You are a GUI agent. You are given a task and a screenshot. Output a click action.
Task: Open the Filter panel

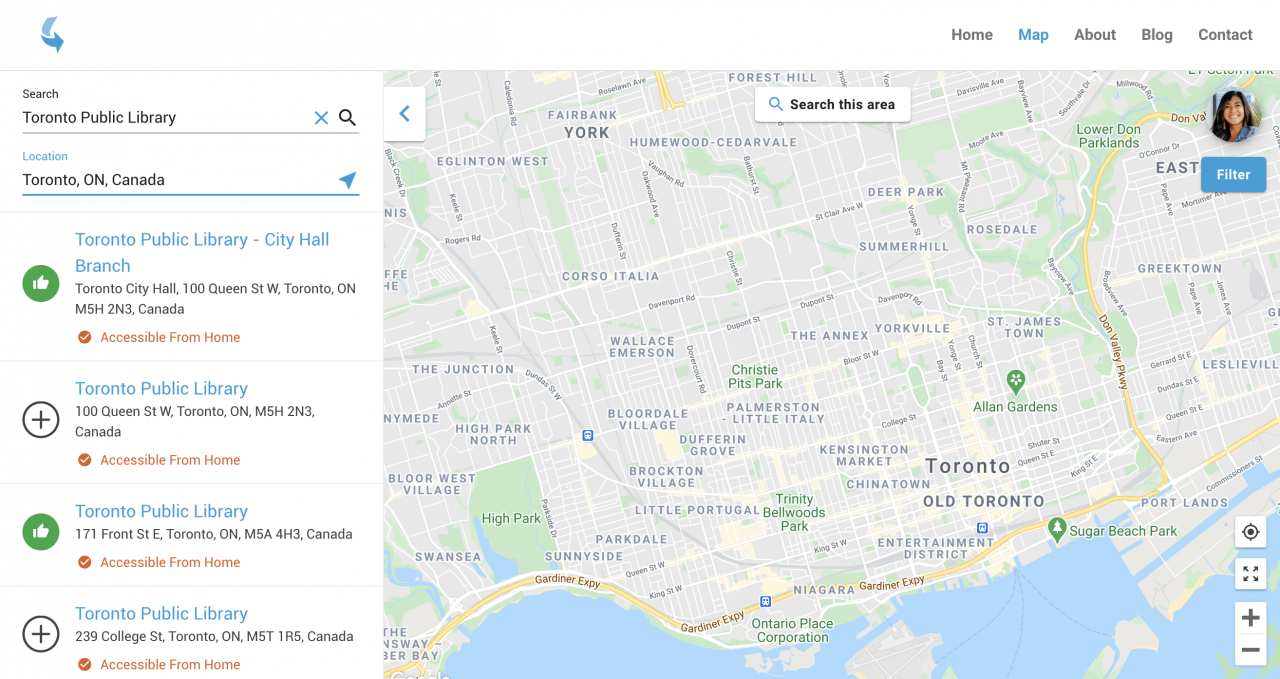click(x=1233, y=174)
